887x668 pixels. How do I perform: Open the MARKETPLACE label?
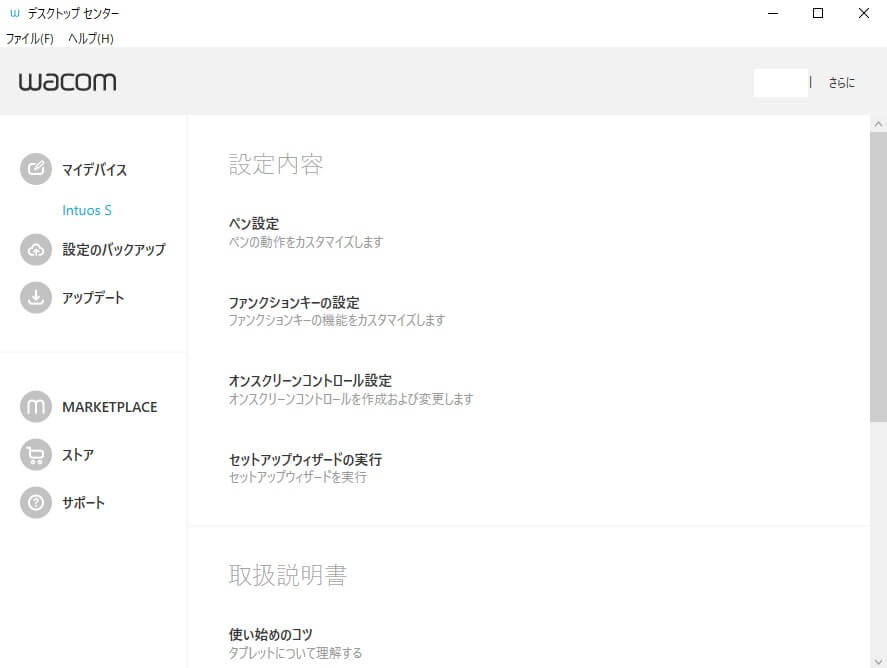(110, 407)
